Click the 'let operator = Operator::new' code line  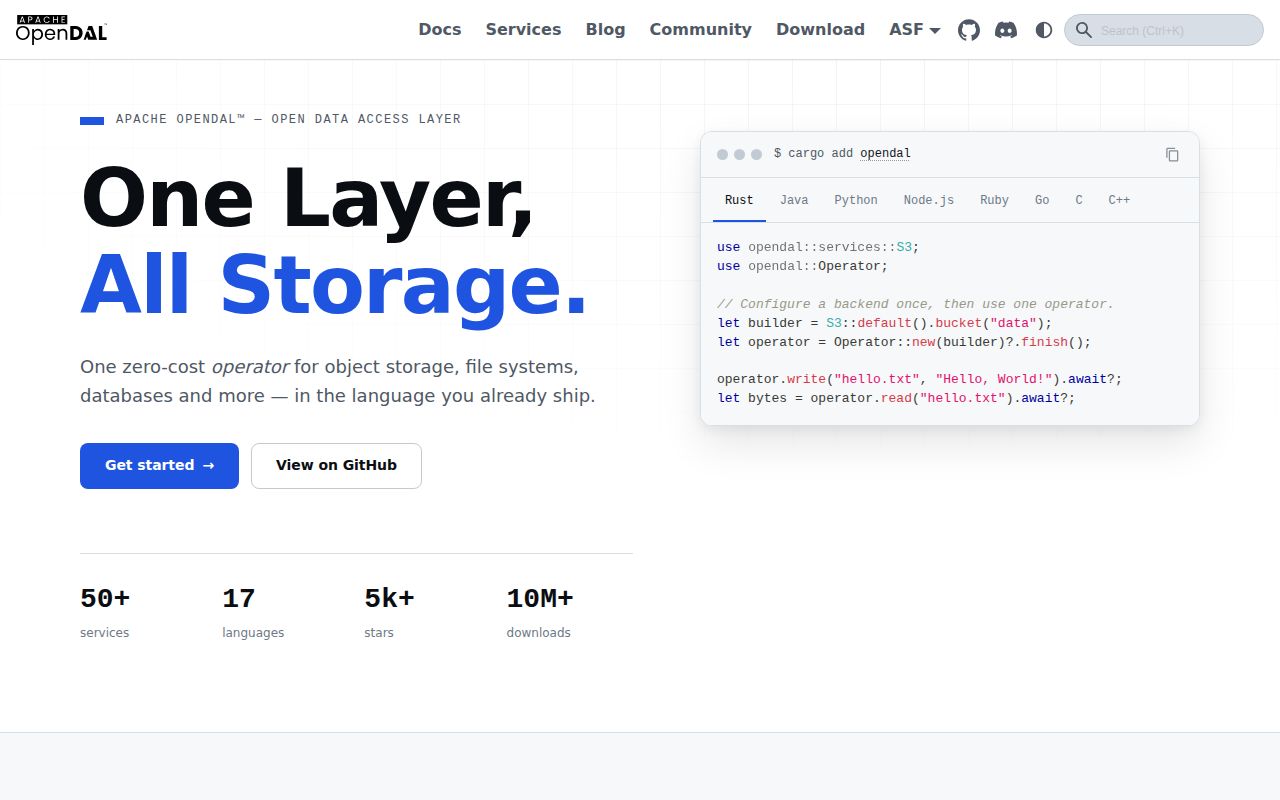904,342
